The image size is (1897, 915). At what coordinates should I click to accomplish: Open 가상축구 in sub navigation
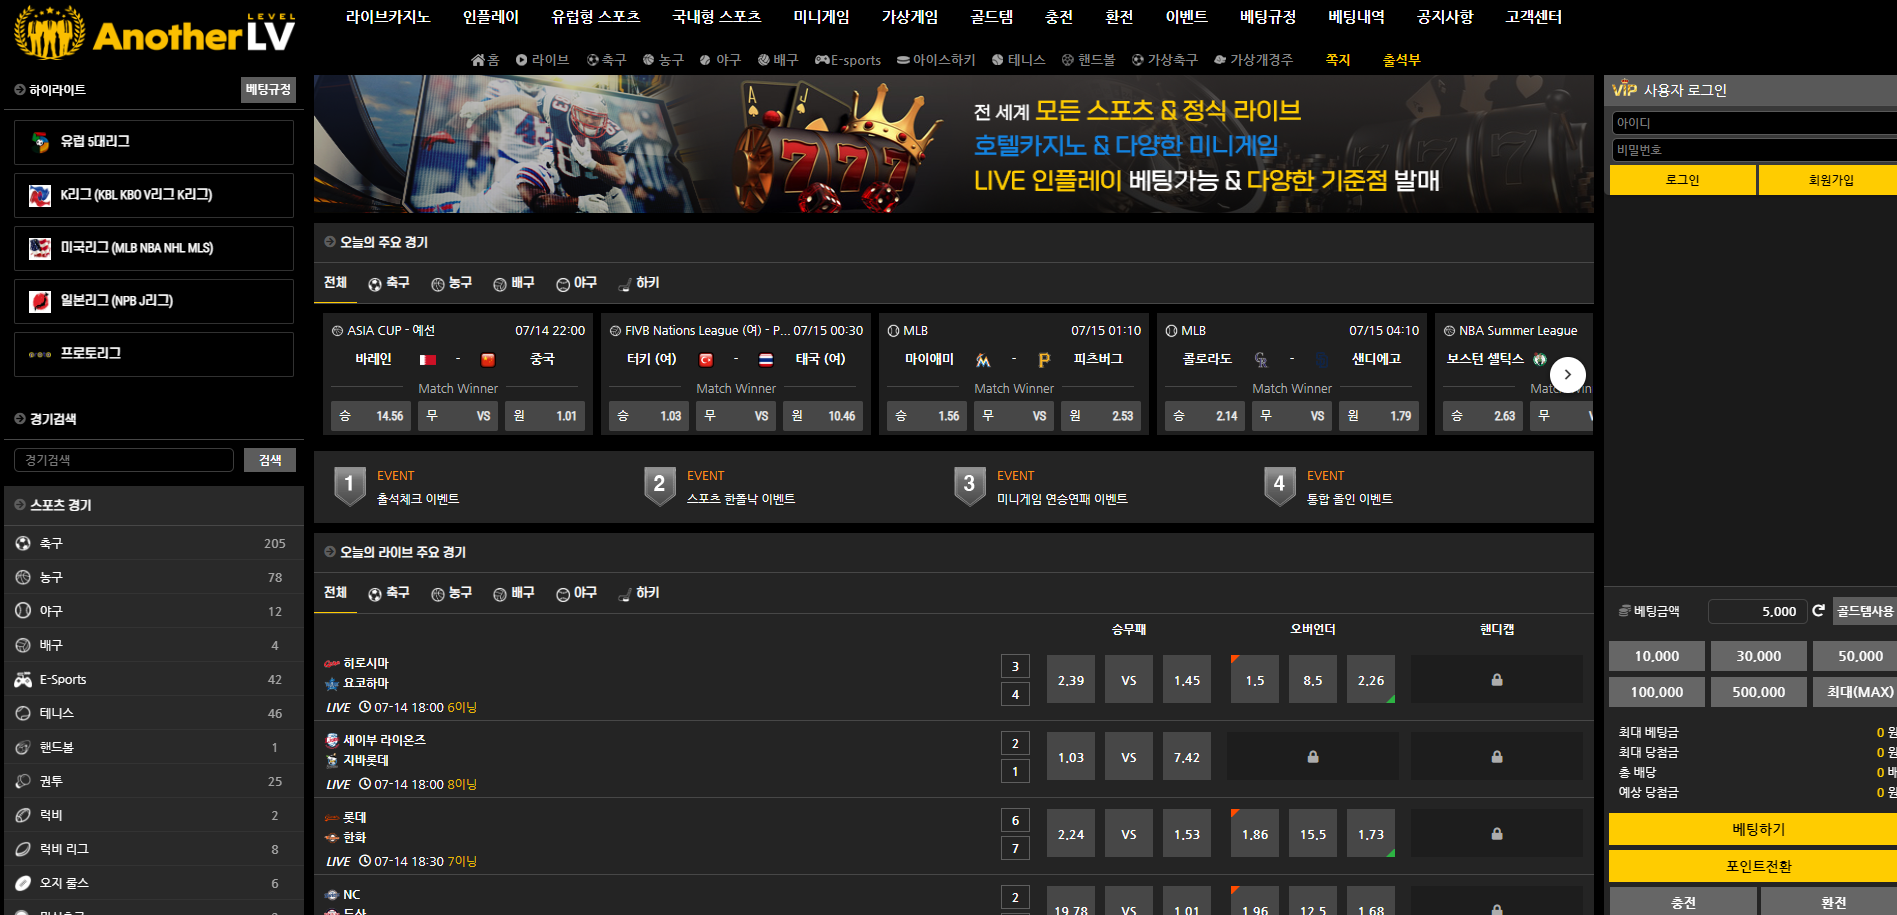click(x=1165, y=60)
